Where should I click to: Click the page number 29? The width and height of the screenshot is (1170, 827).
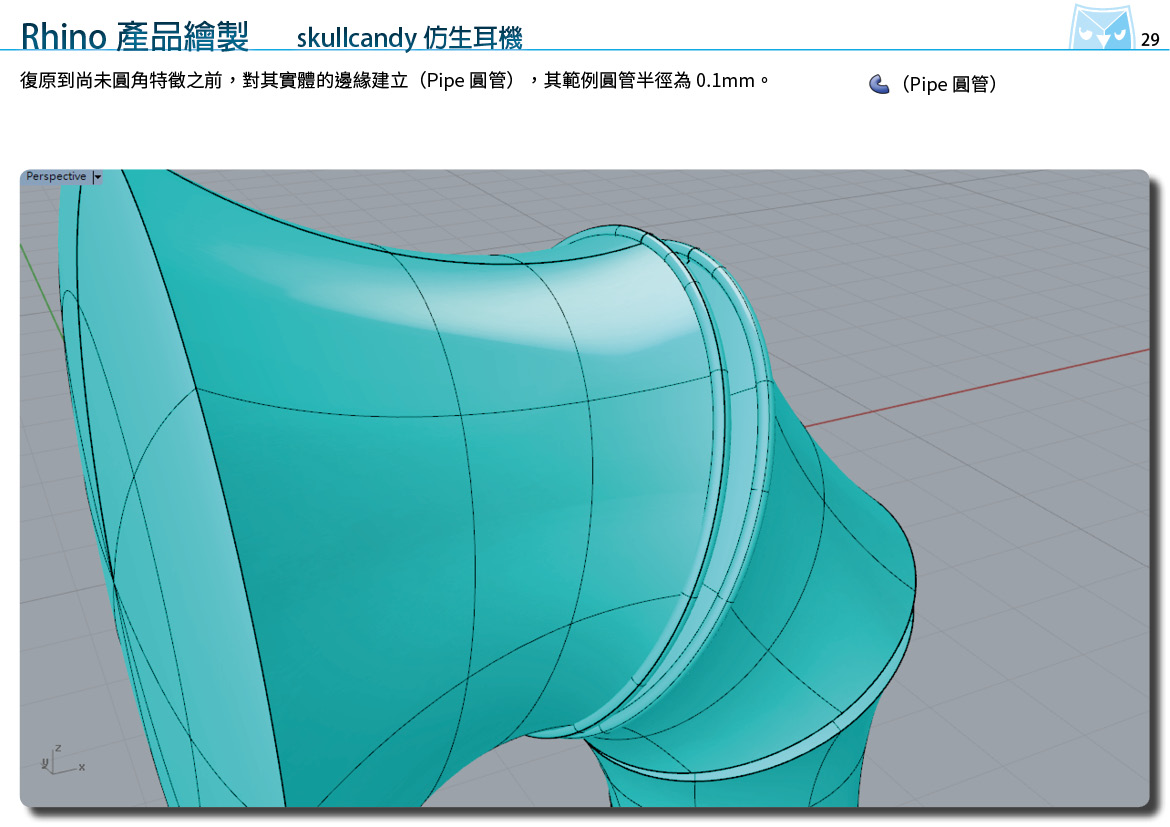click(x=1150, y=40)
